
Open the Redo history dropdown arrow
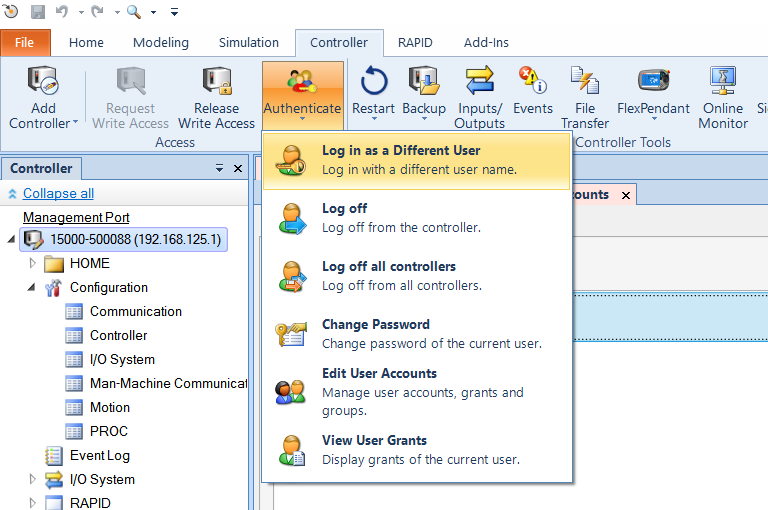(x=118, y=12)
